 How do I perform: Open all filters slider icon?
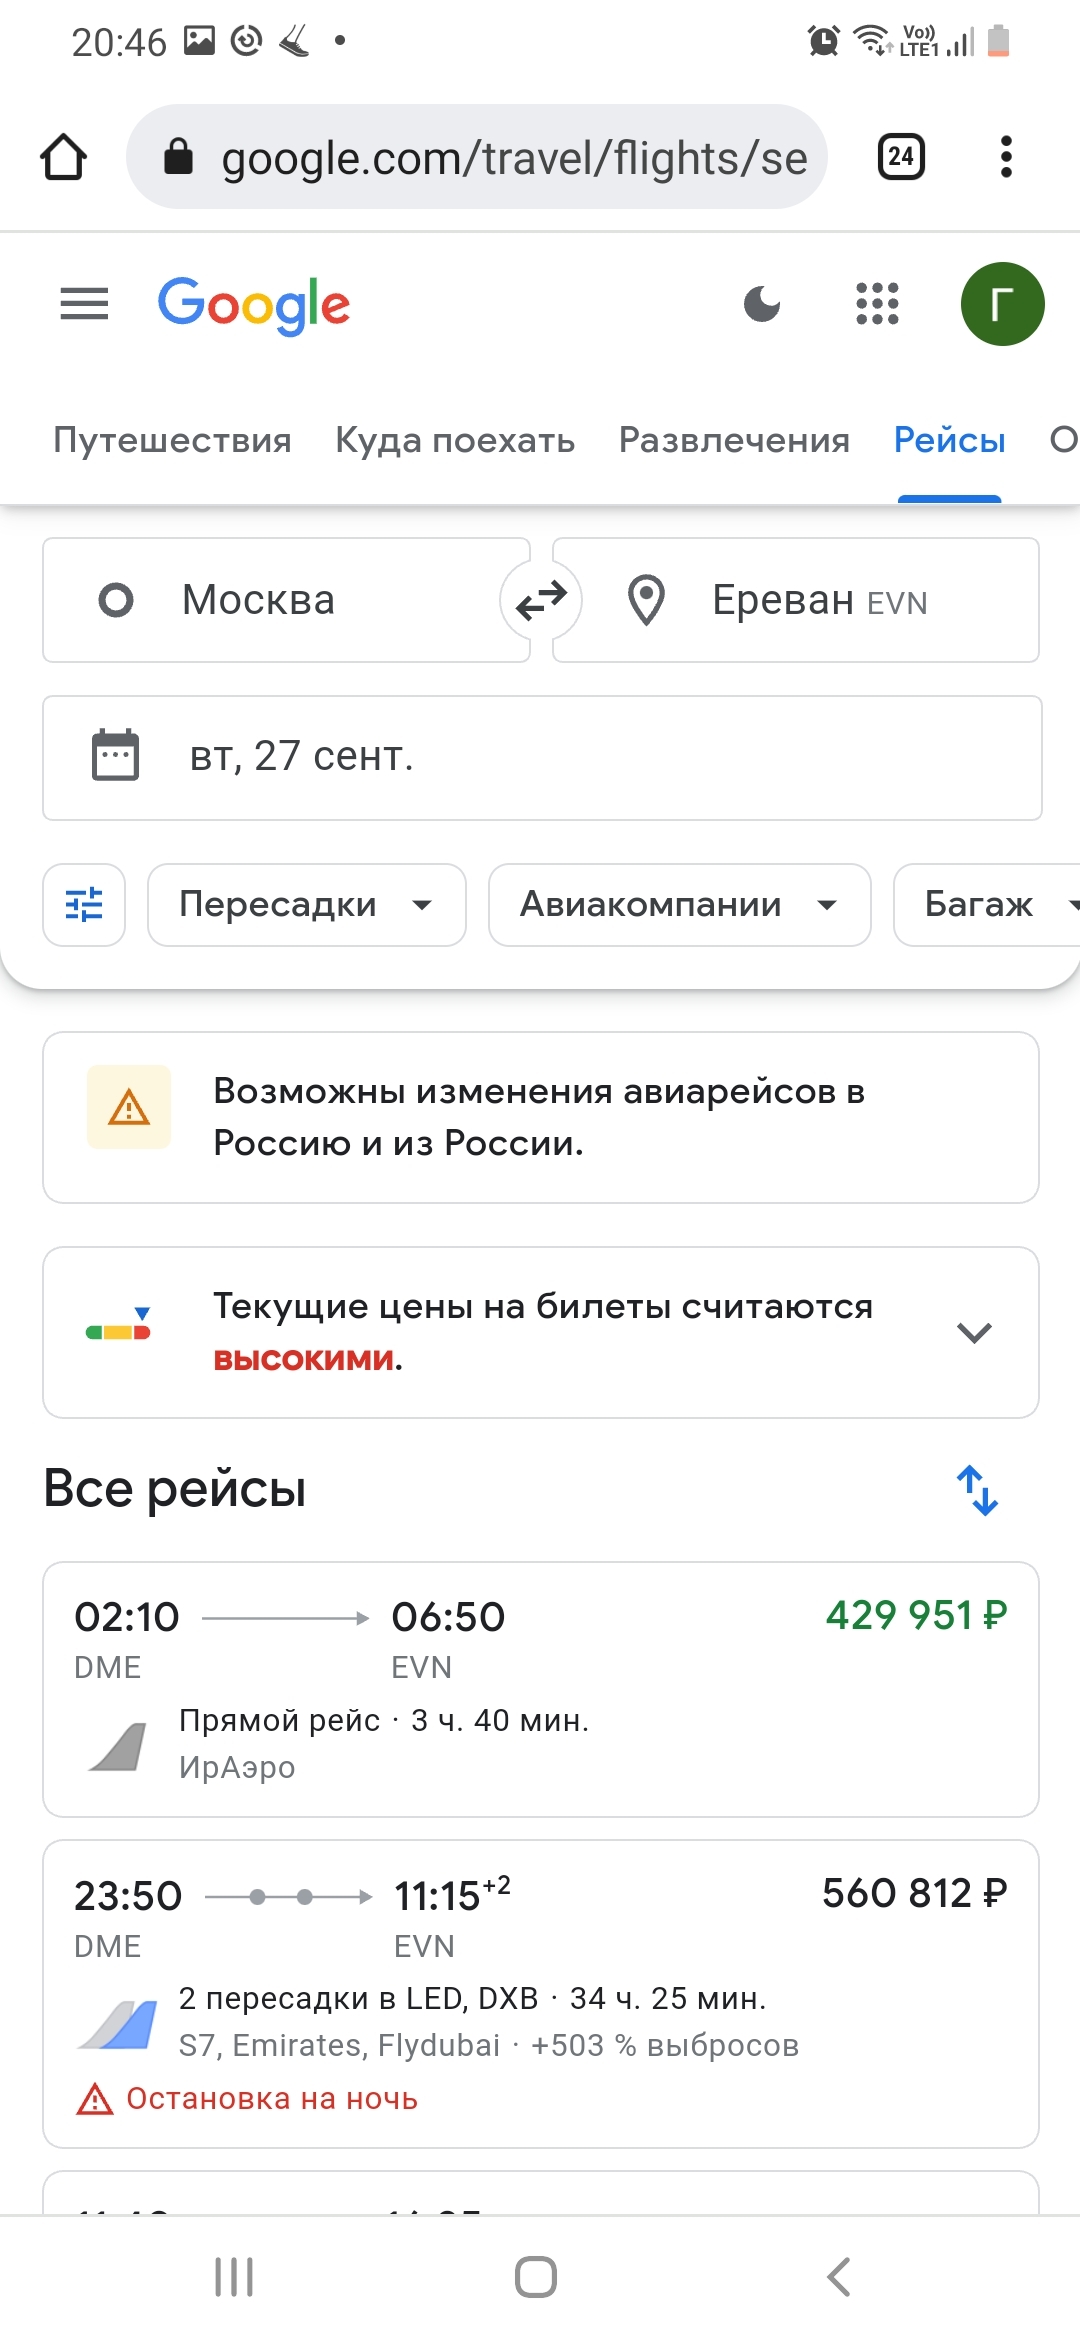click(84, 905)
